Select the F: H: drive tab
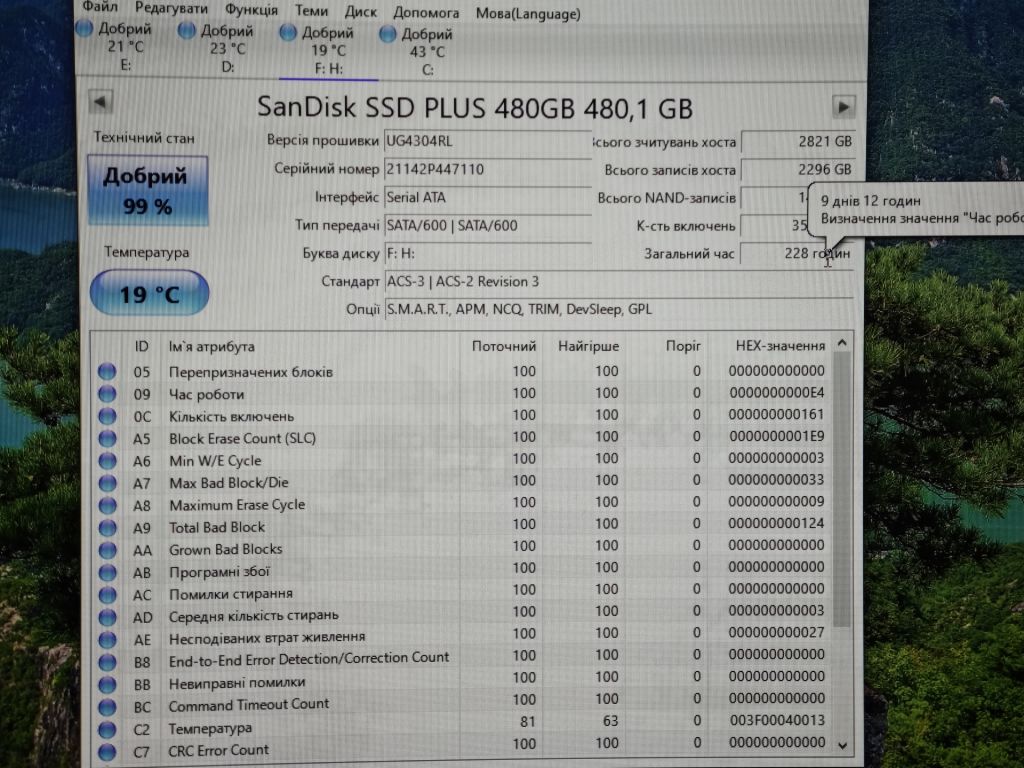The height and width of the screenshot is (768, 1024). 328,50
